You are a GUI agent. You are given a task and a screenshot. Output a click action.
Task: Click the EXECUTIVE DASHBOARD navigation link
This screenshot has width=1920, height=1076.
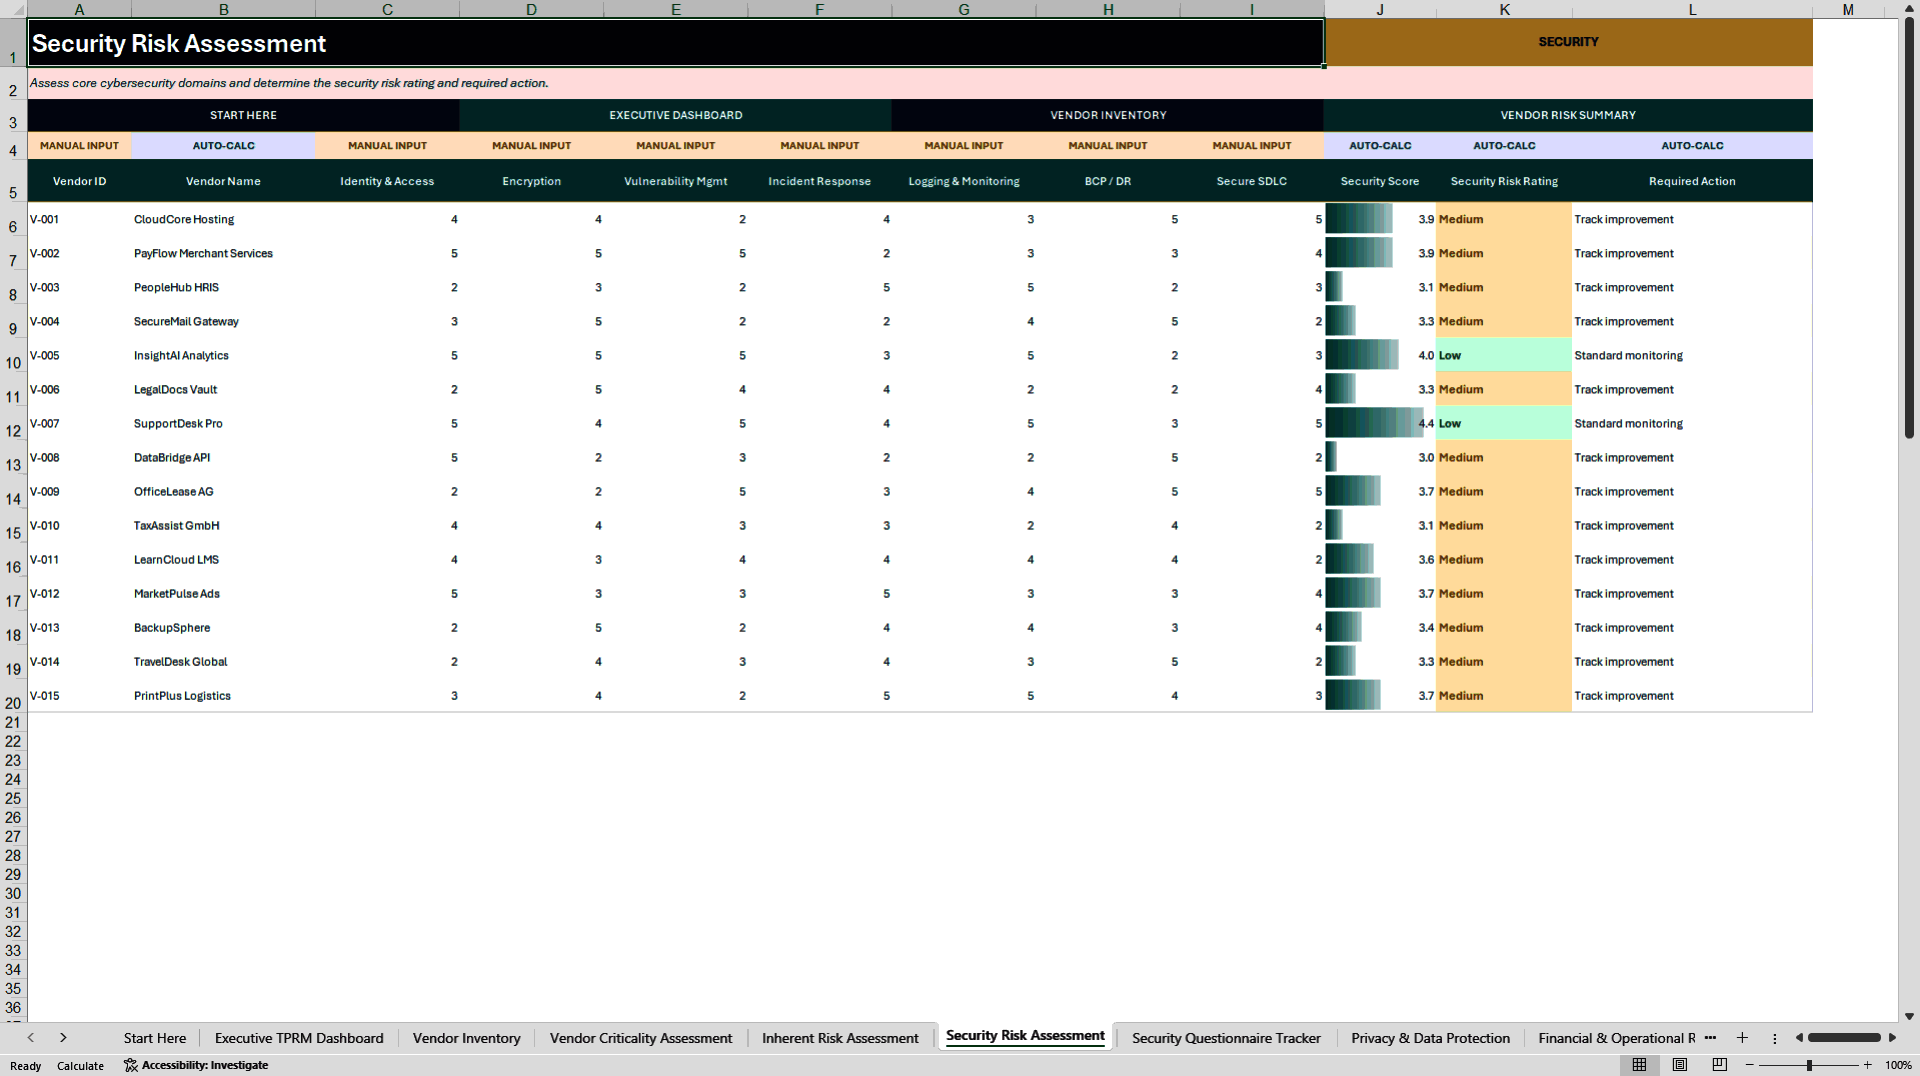pyautogui.click(x=676, y=115)
